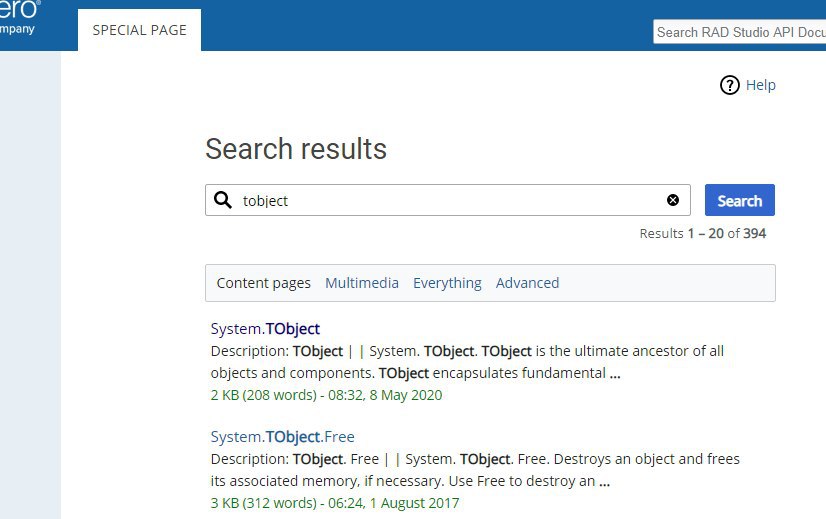
Task: Click the blue Search button
Action: pyautogui.click(x=740, y=200)
